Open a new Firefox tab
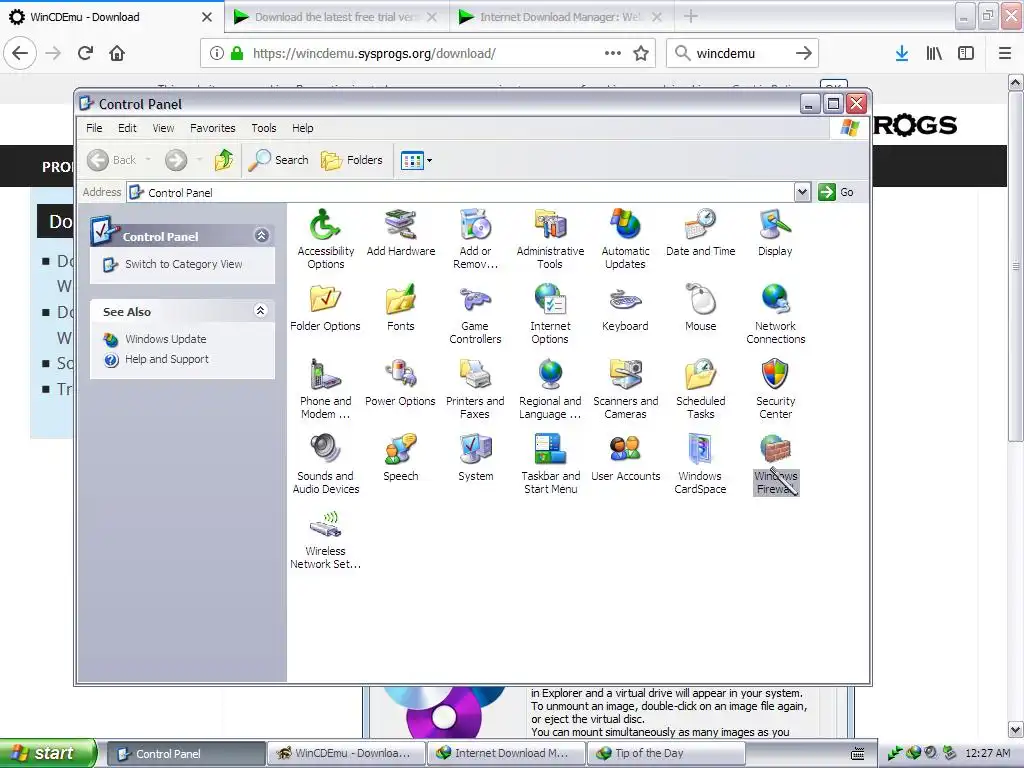The height and width of the screenshot is (768, 1024). [690, 16]
